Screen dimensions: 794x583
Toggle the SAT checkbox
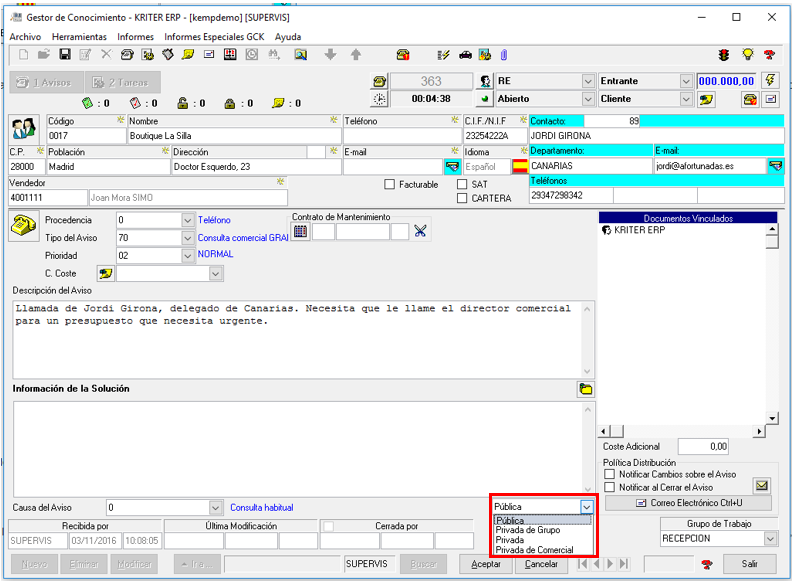pos(462,184)
